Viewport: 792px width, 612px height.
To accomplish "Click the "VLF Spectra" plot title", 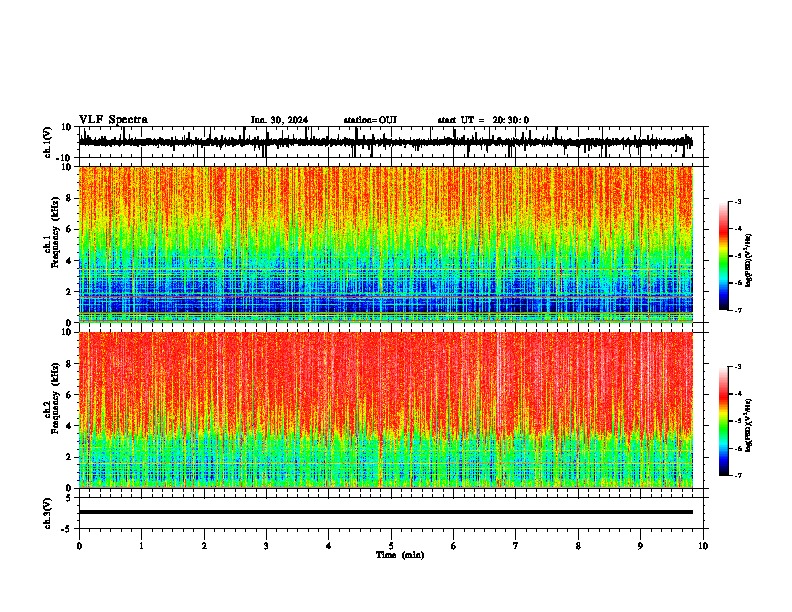I will [113, 120].
